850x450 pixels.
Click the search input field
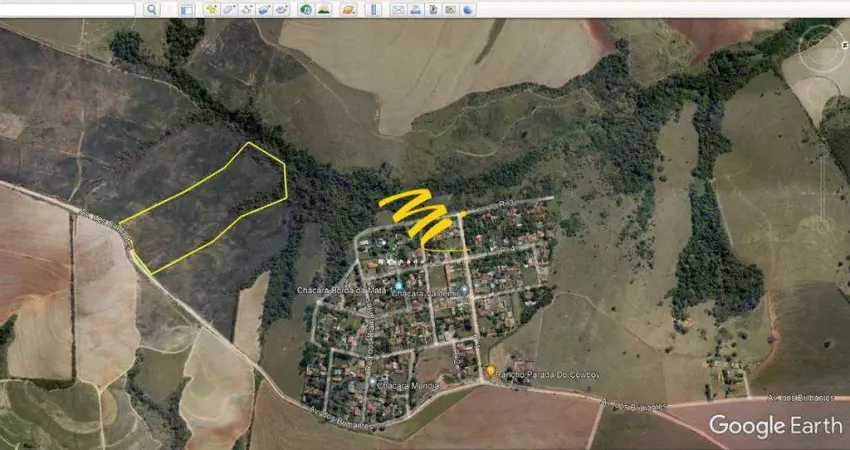[x=68, y=9]
